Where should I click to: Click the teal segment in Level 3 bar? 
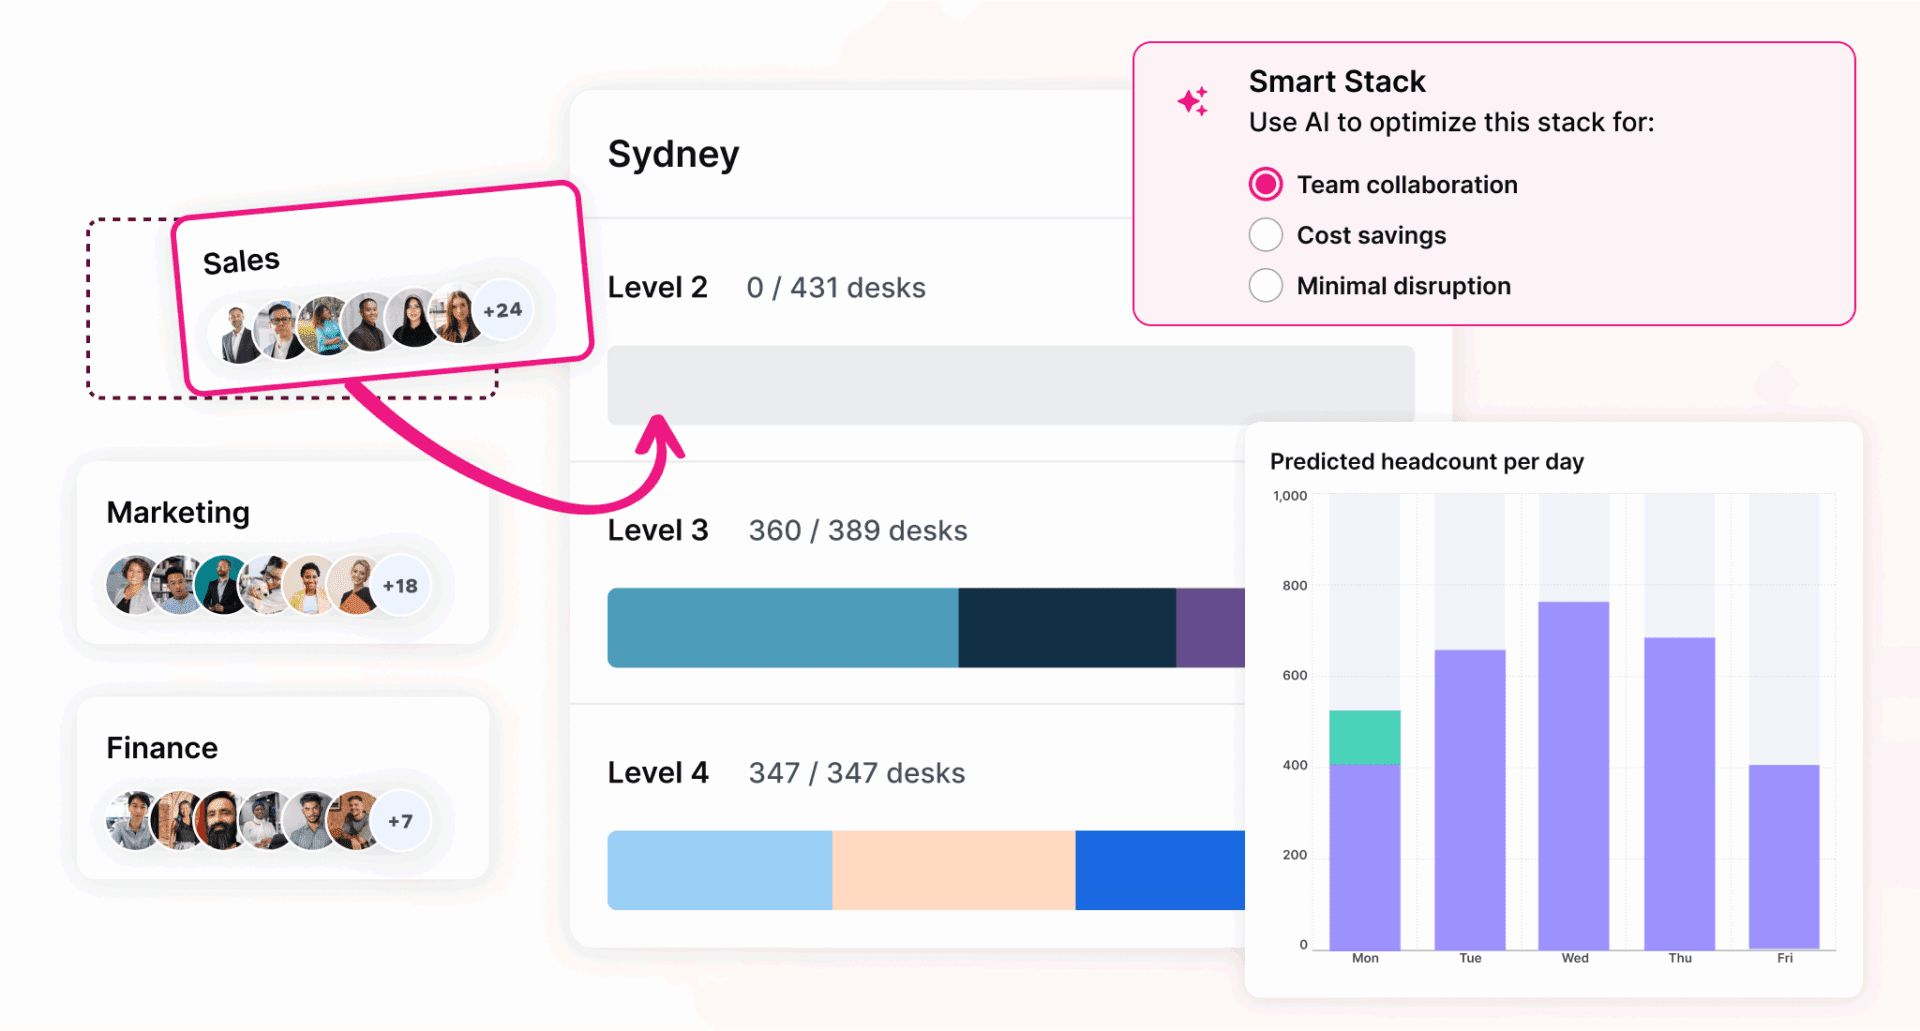[782, 627]
